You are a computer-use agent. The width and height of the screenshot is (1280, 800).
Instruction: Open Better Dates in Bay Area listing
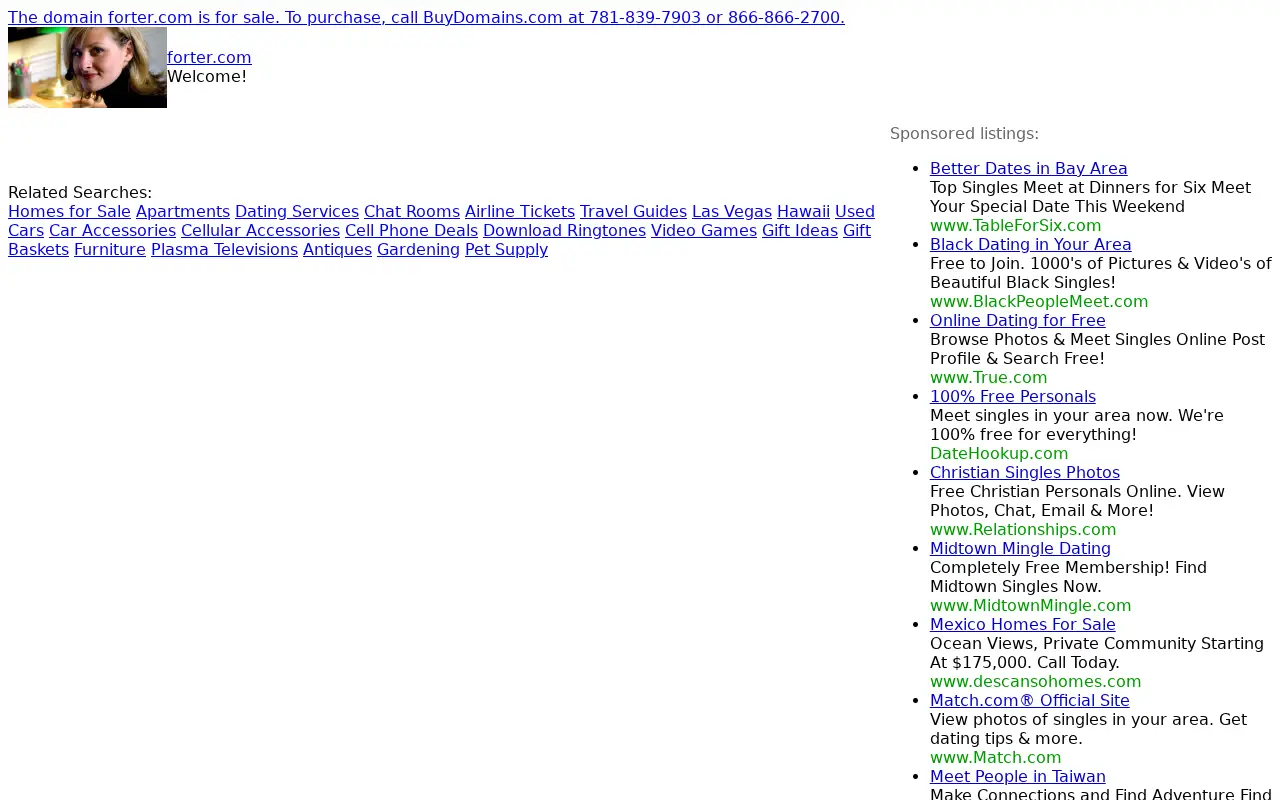pos(1028,168)
